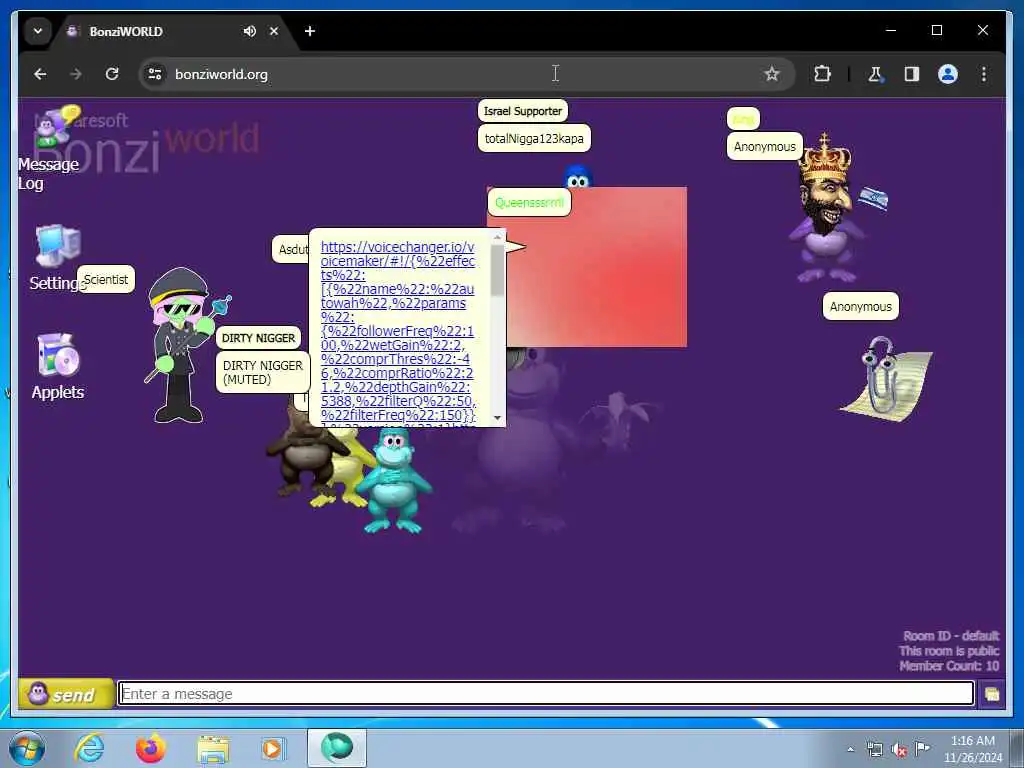
Task: Open Chrome Labs flask icon
Action: tap(875, 74)
